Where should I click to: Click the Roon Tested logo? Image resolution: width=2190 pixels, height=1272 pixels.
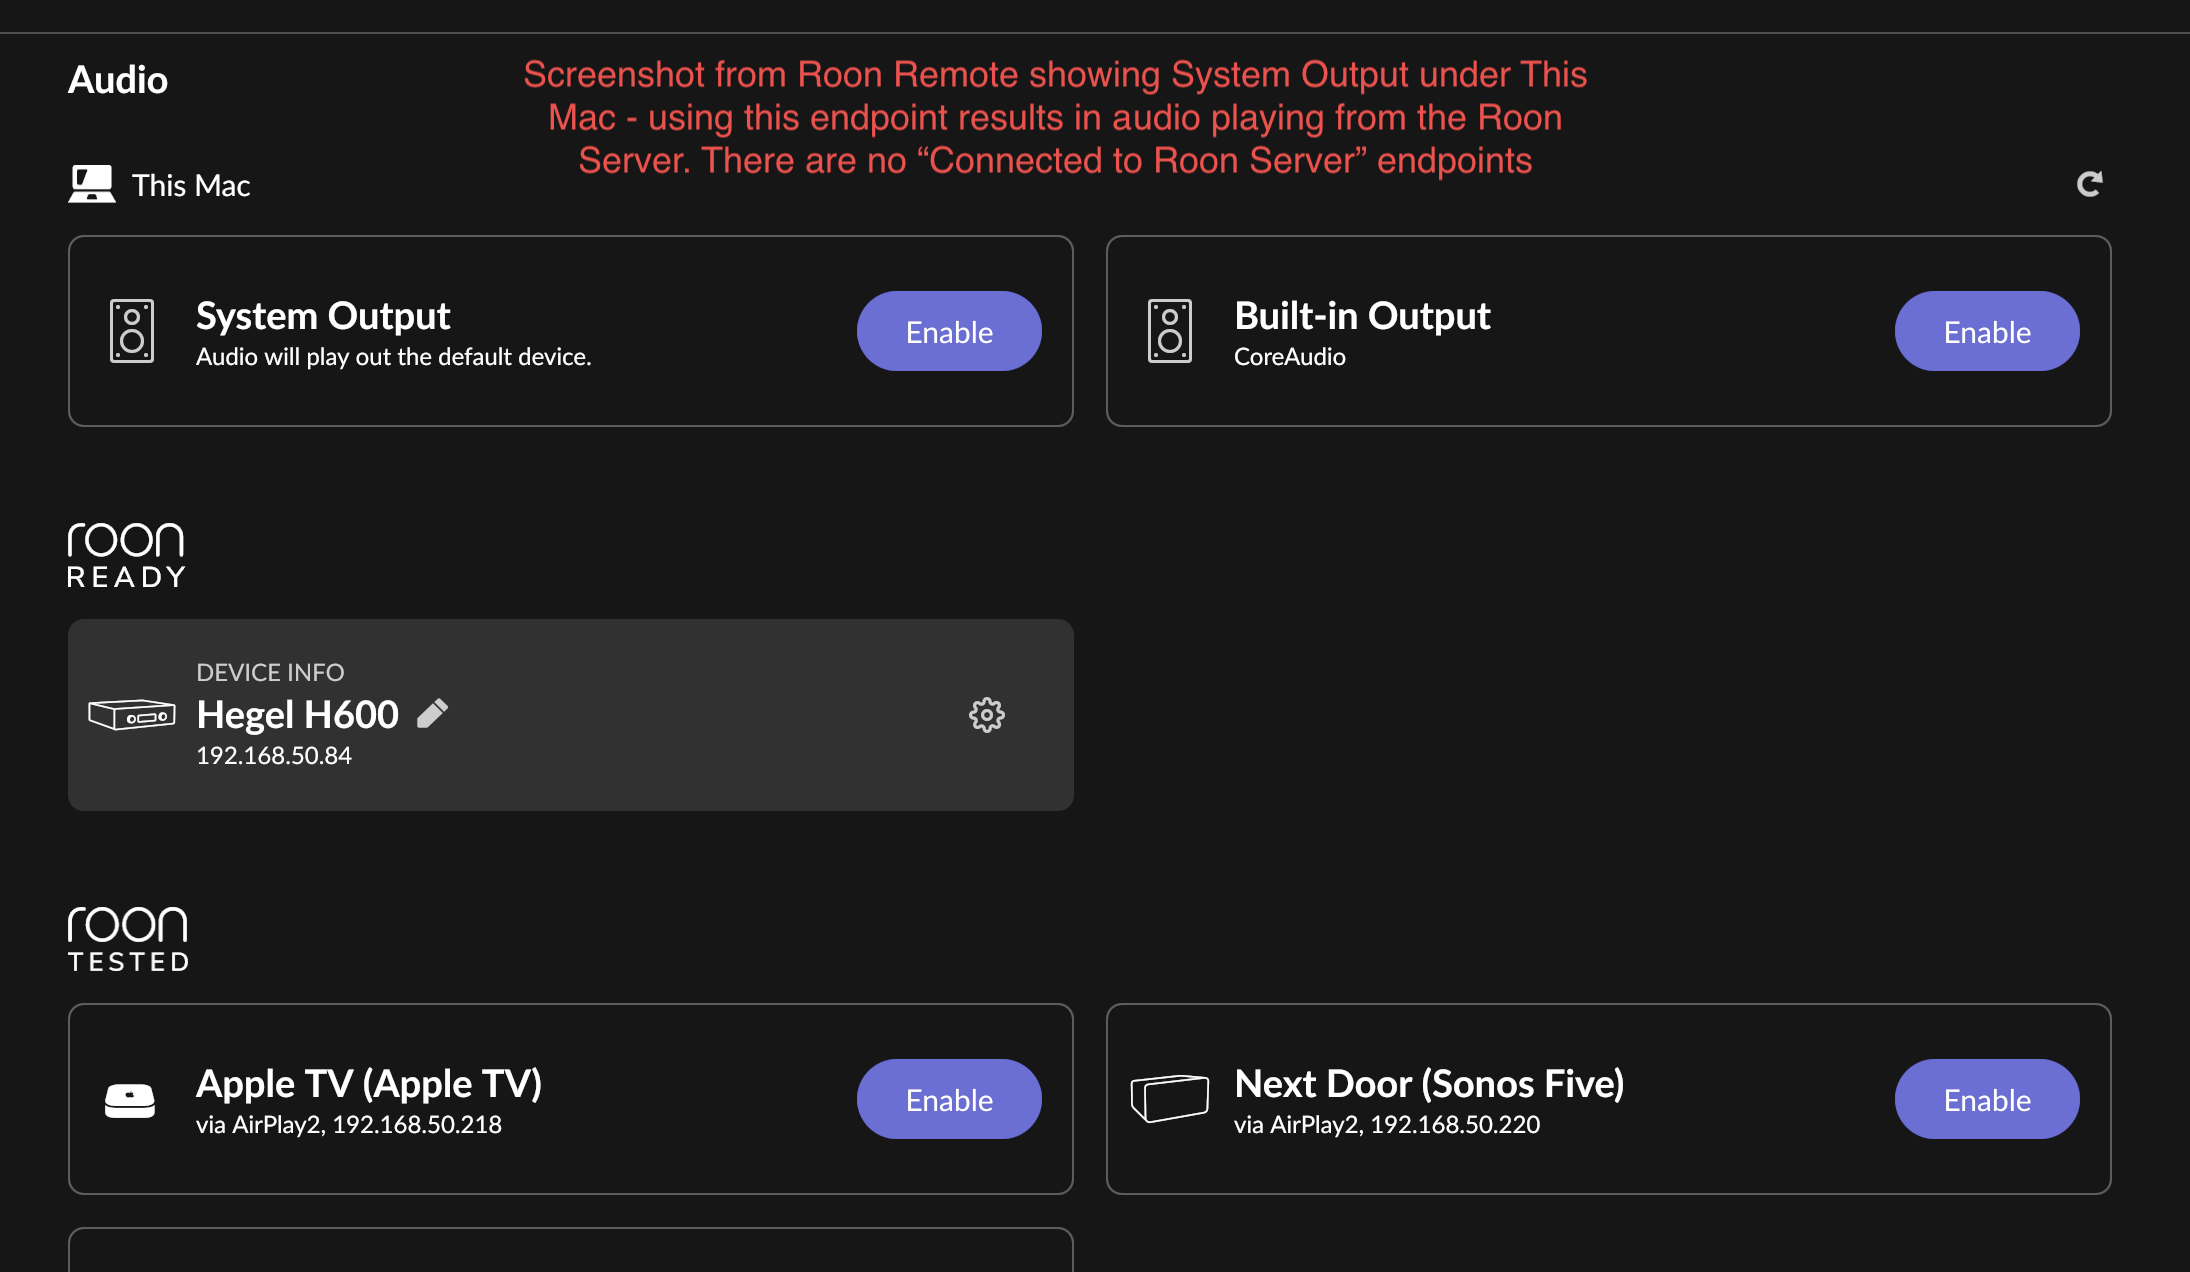(127, 939)
